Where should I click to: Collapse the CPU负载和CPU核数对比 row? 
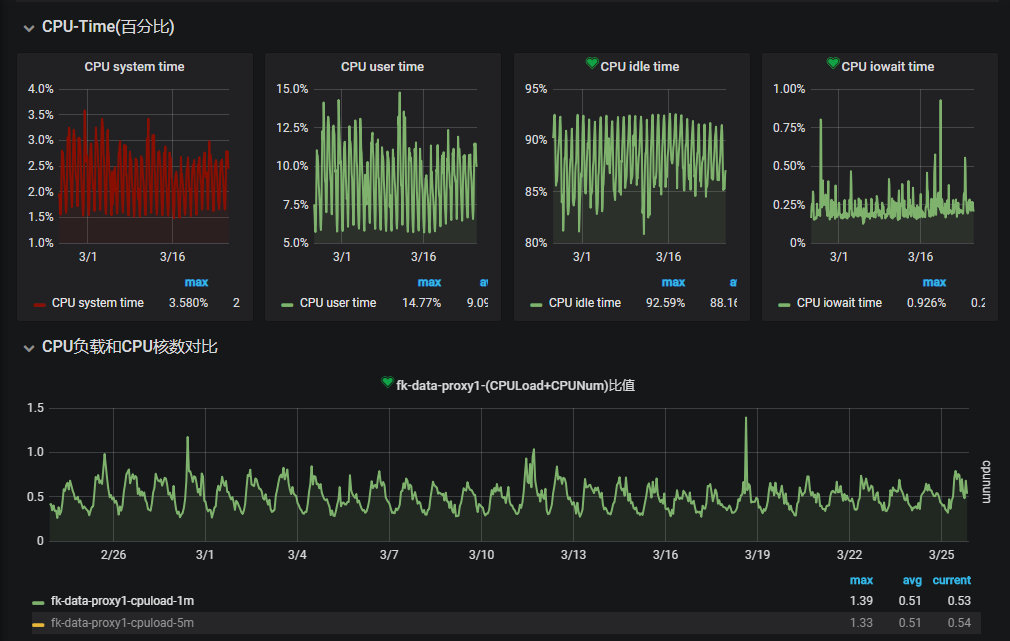29,348
